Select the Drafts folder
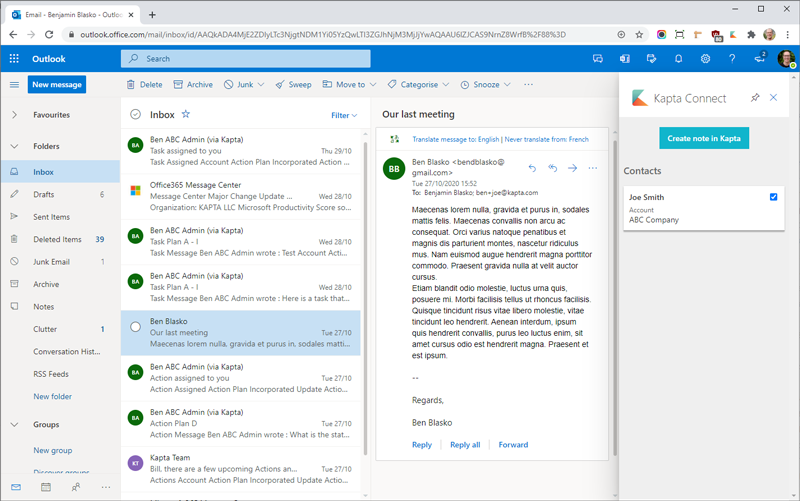This screenshot has width=800, height=501. coord(60,194)
